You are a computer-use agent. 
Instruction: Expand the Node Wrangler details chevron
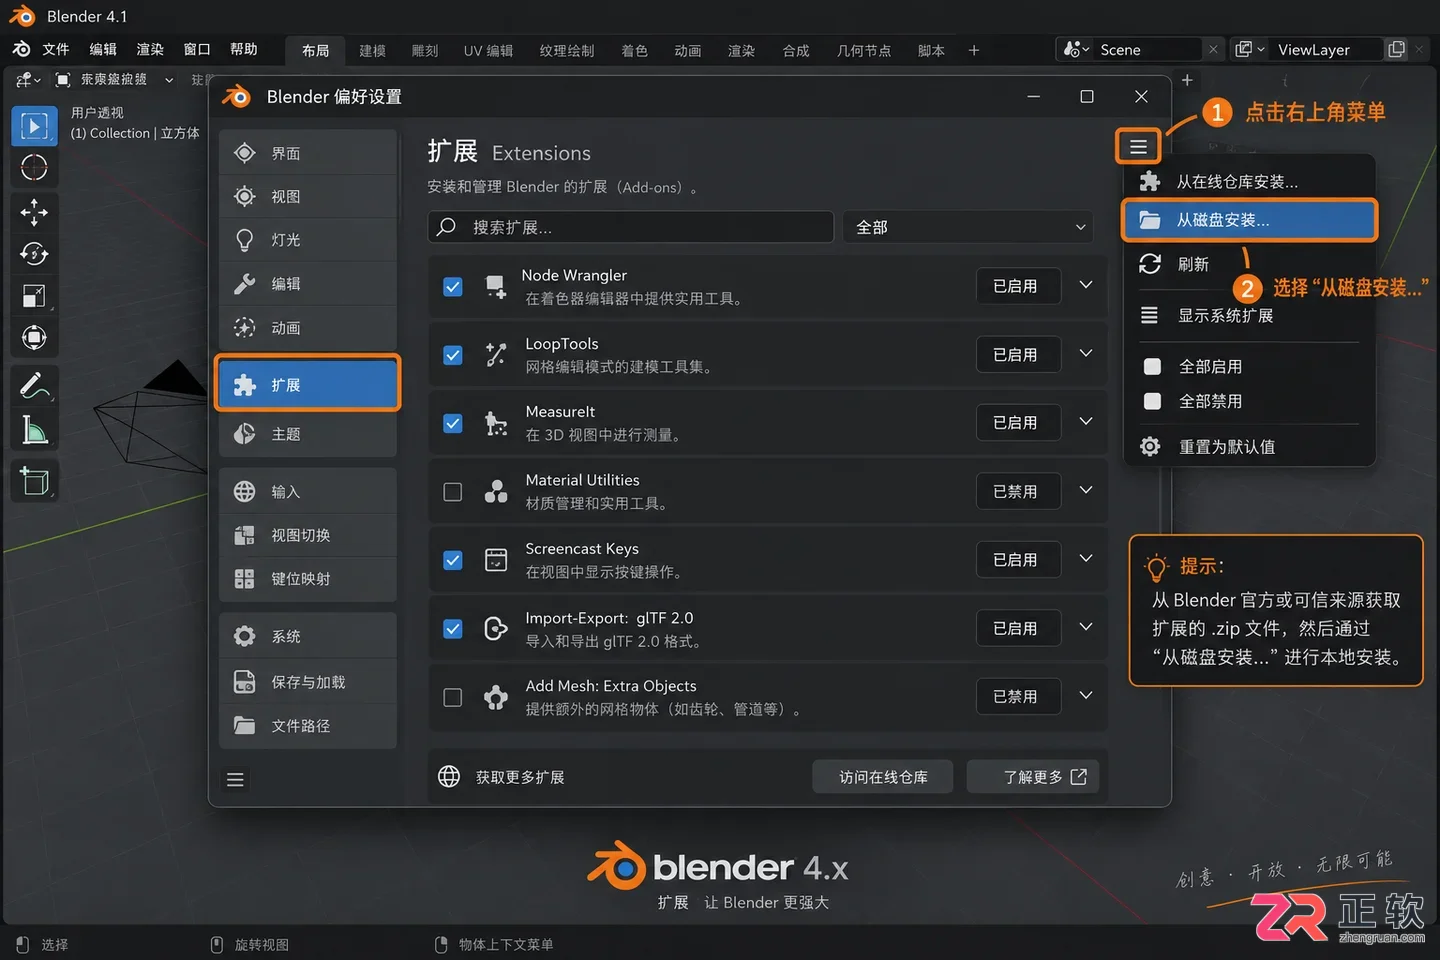point(1086,285)
